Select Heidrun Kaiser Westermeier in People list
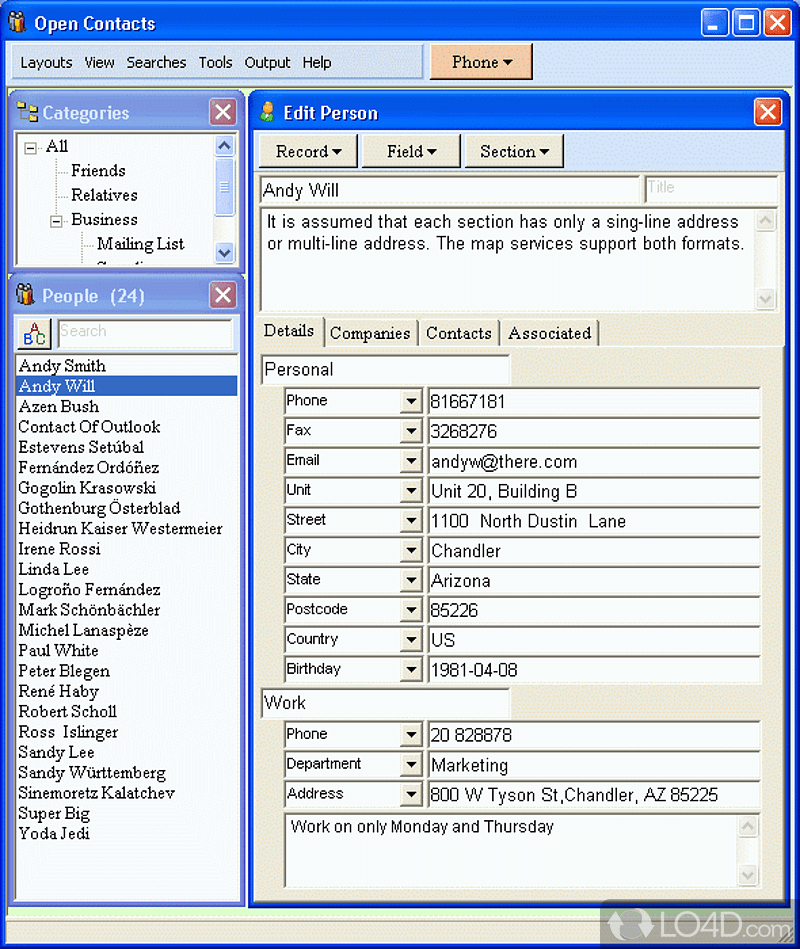The width and height of the screenshot is (800, 949). point(126,528)
